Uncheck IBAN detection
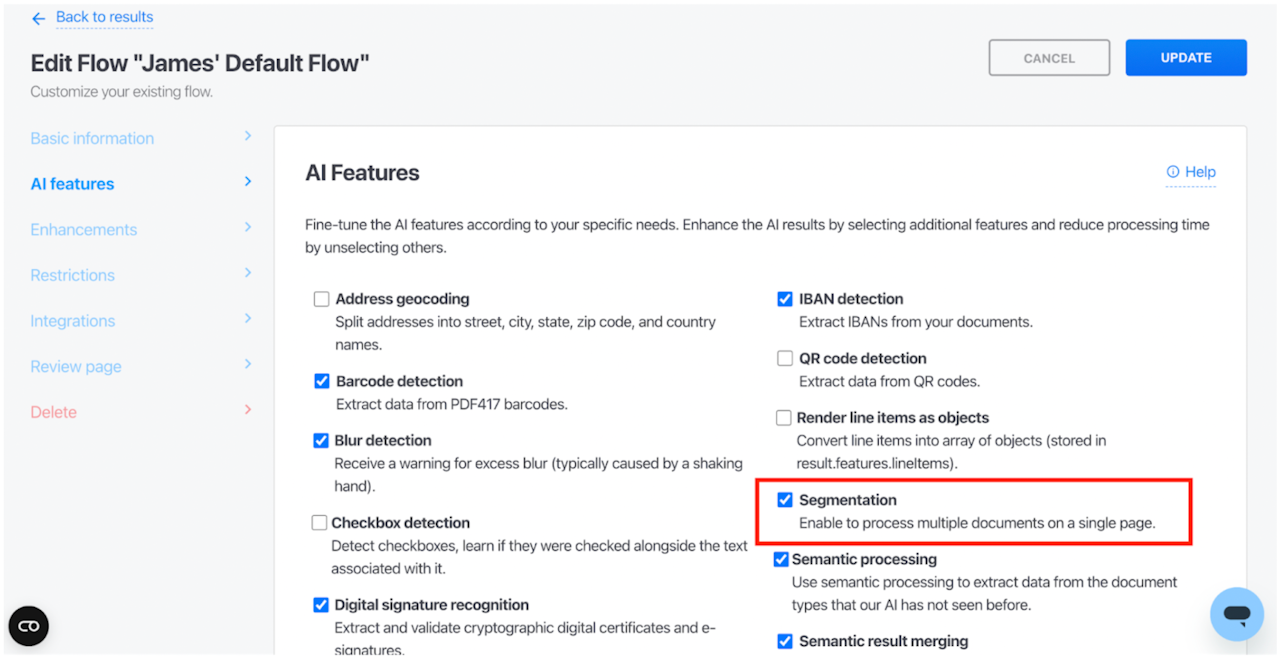This screenshot has width=1280, height=656. pos(785,299)
